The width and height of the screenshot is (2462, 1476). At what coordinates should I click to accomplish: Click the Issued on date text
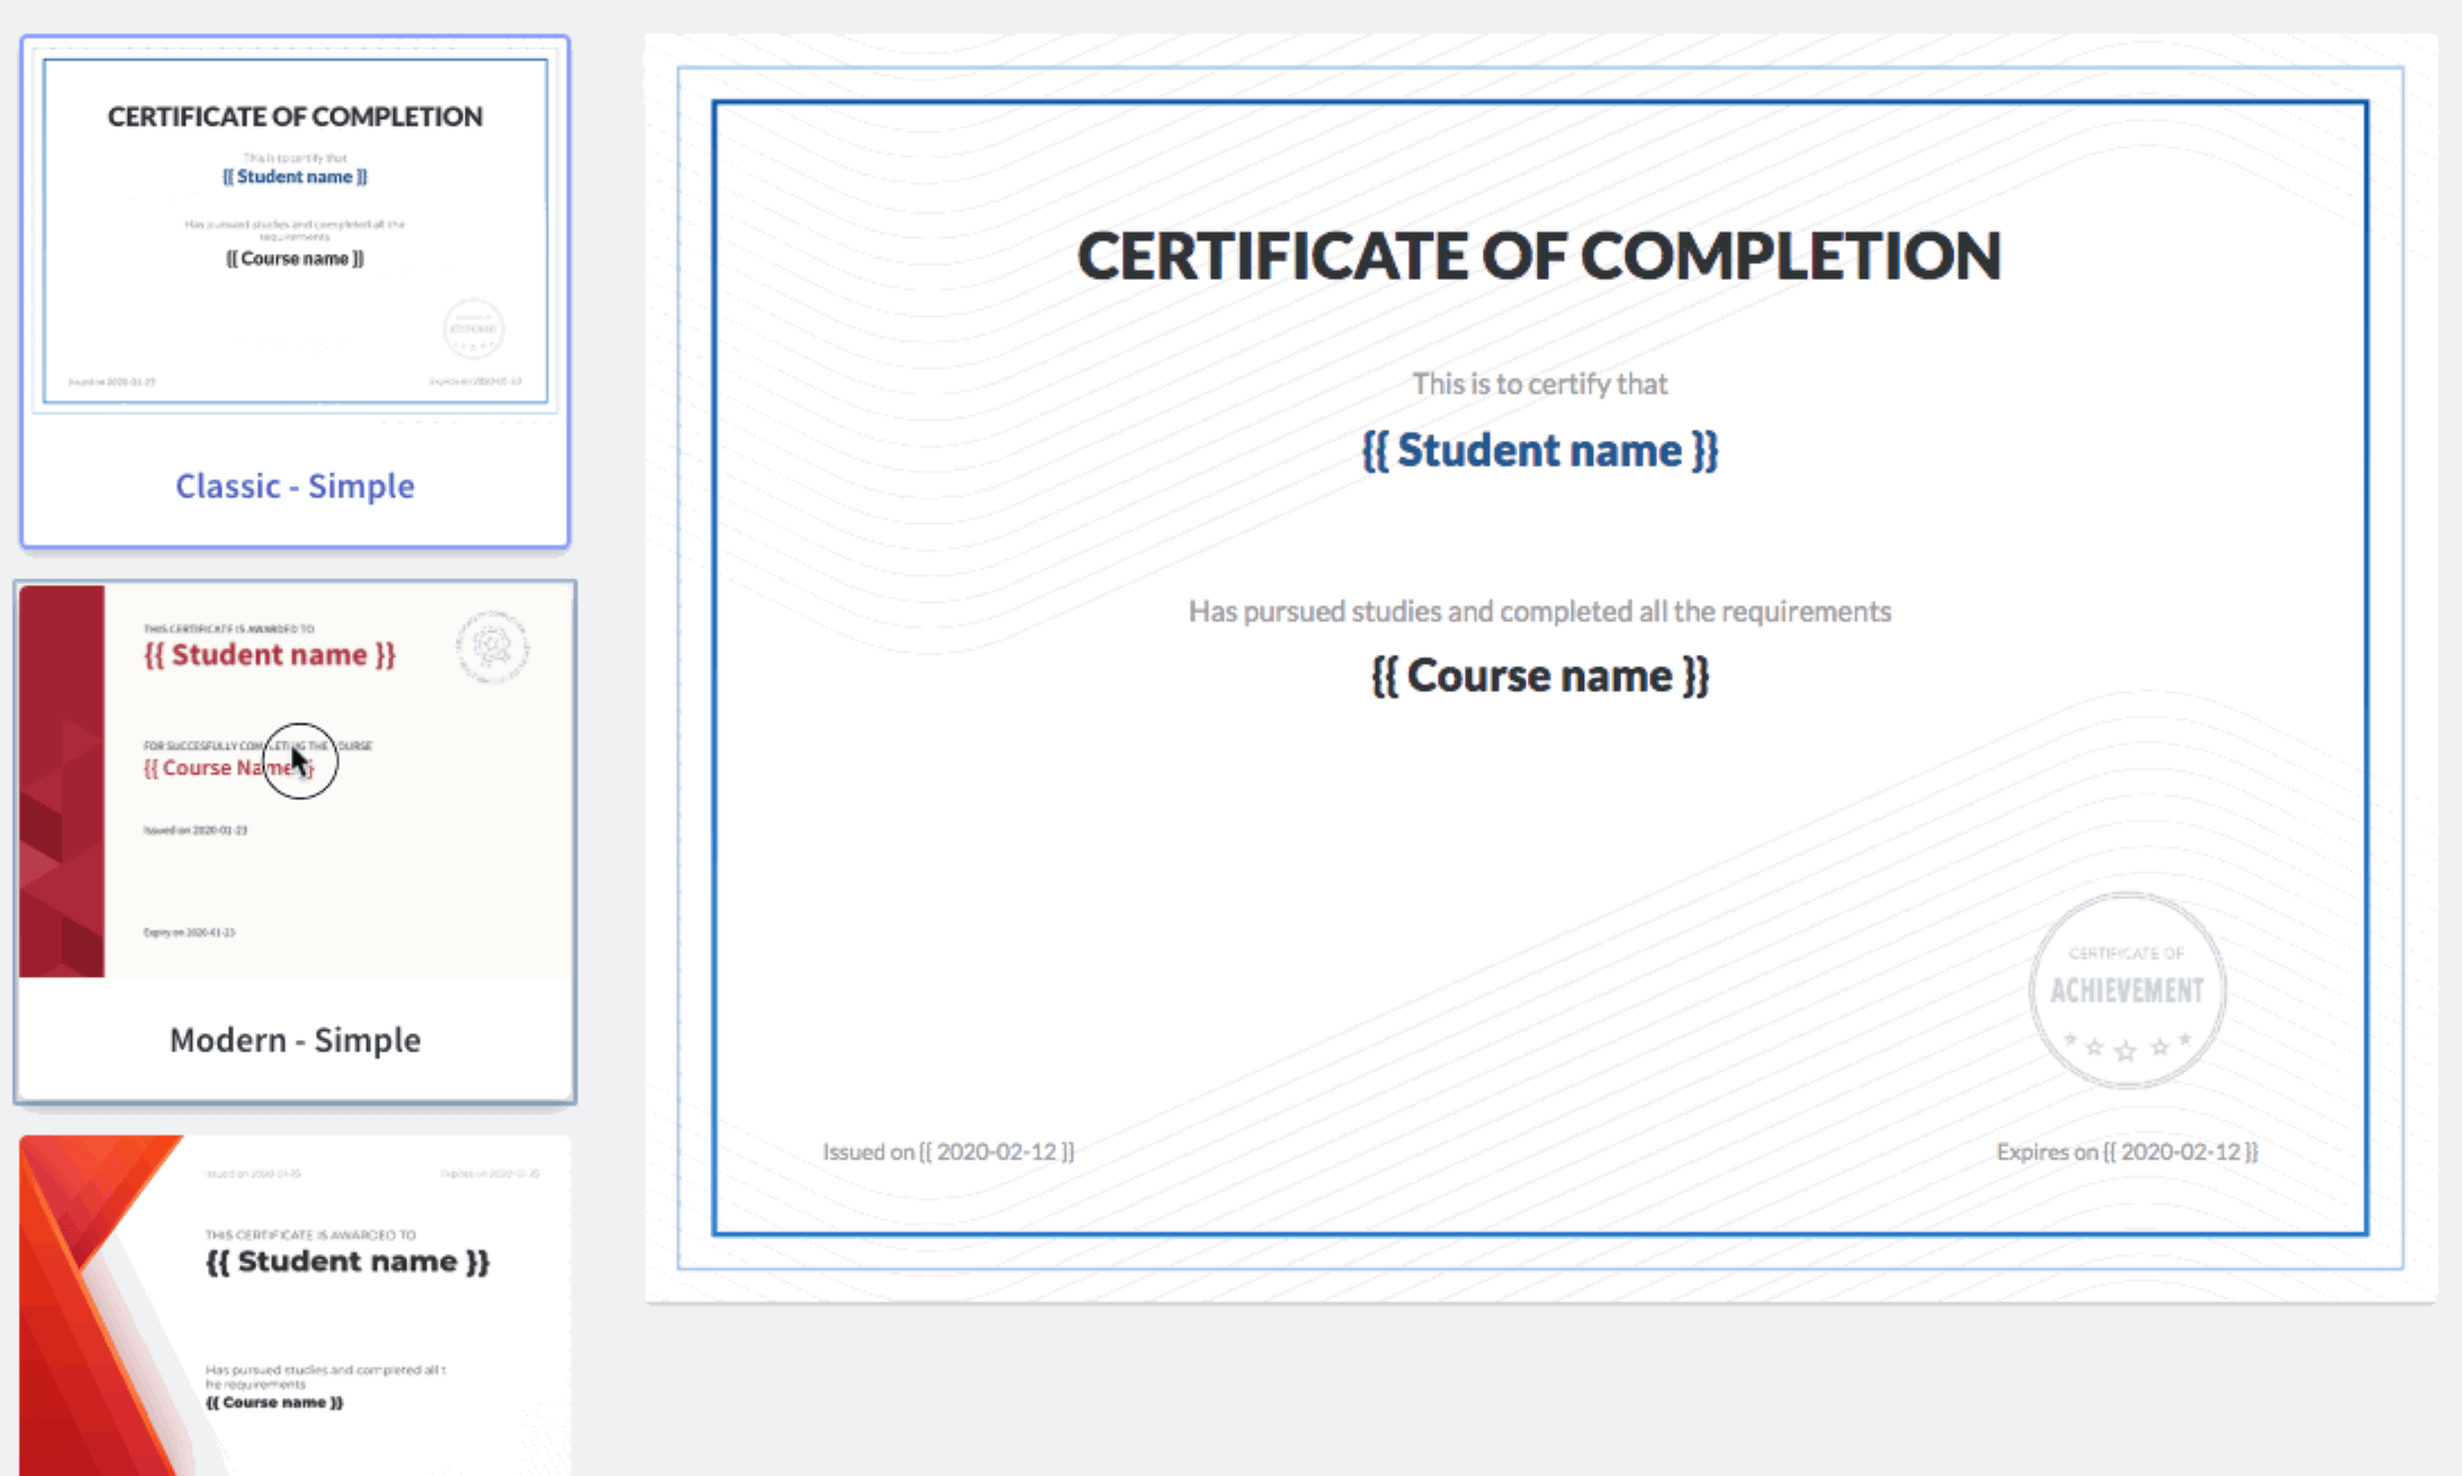(x=948, y=1152)
